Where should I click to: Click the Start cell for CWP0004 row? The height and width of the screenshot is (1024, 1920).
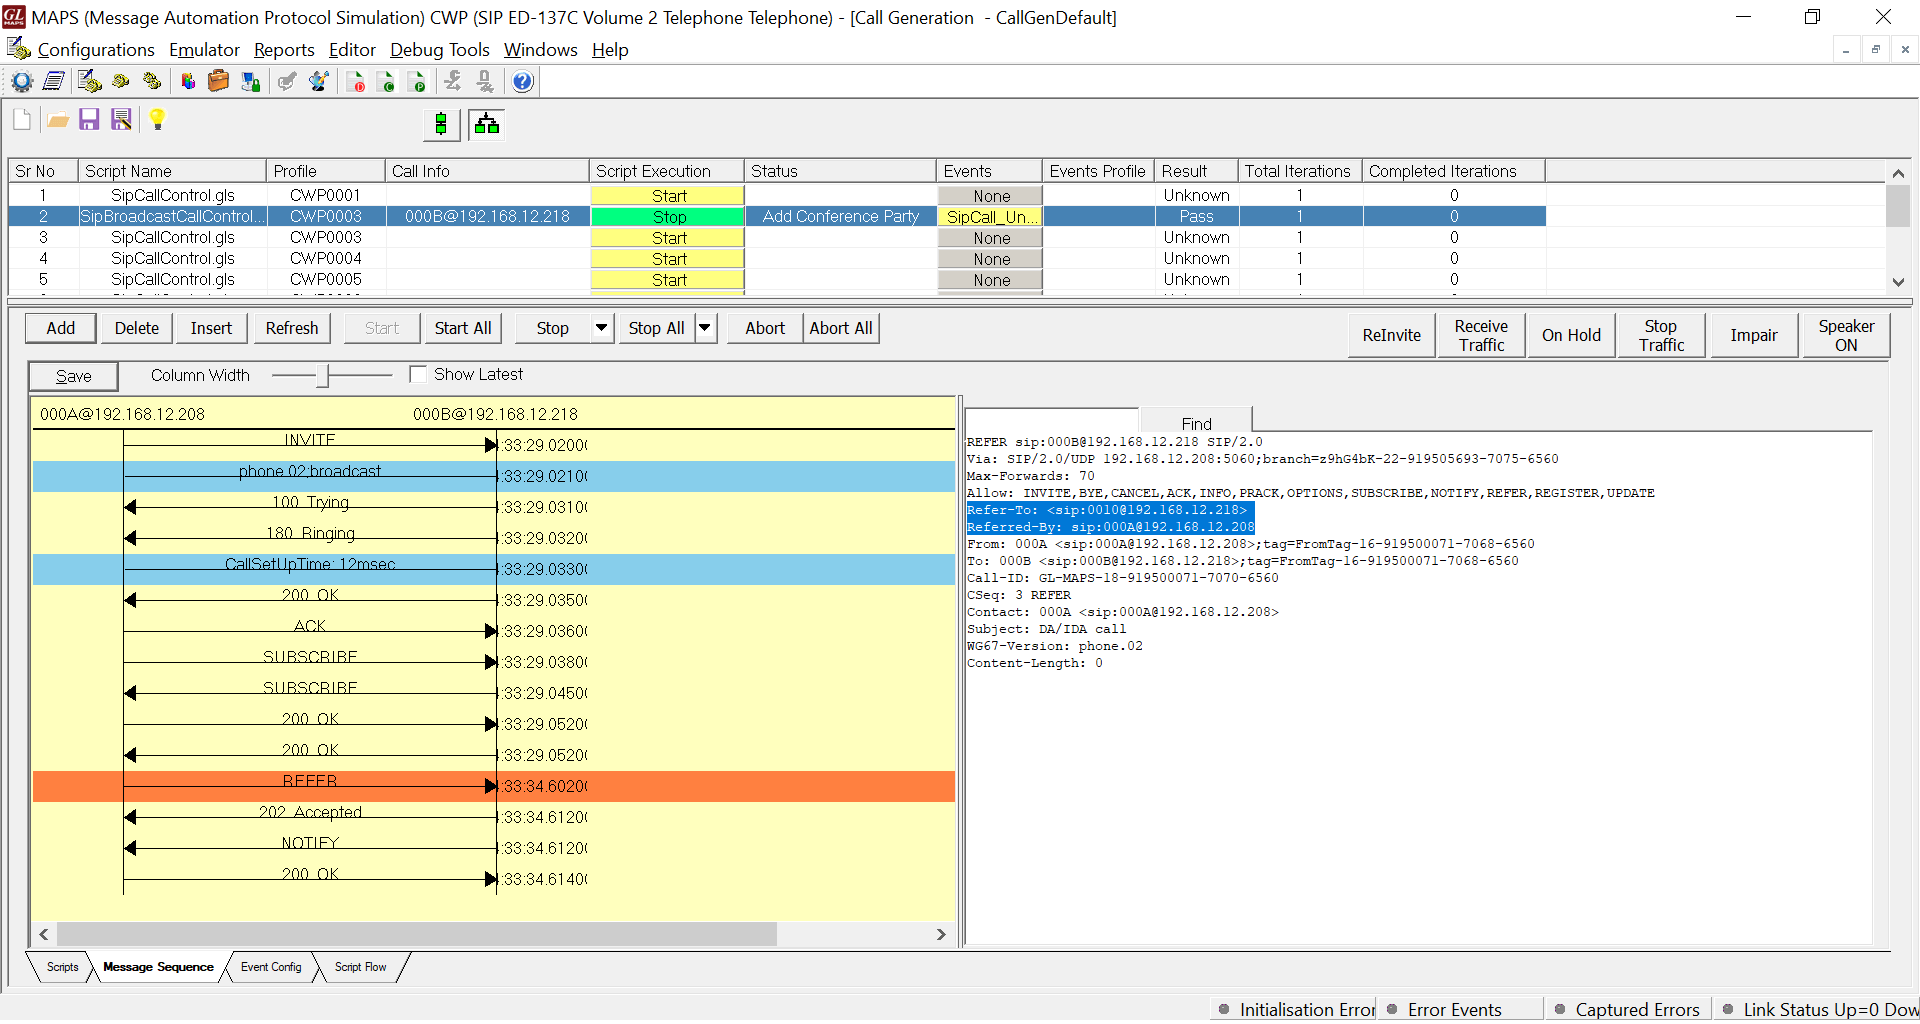(x=668, y=259)
